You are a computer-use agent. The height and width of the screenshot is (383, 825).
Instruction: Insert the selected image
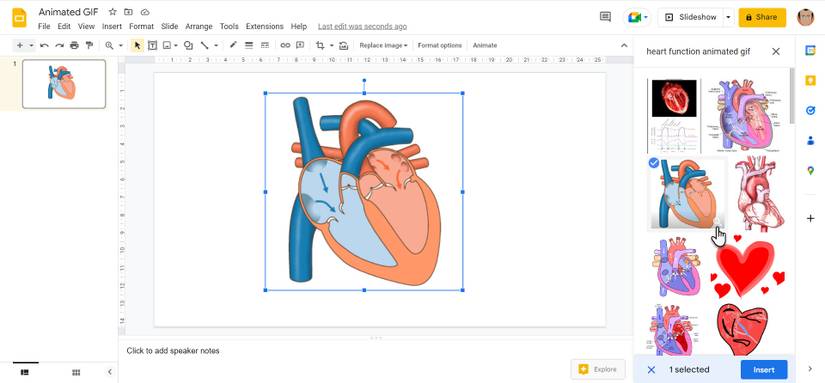click(x=763, y=370)
